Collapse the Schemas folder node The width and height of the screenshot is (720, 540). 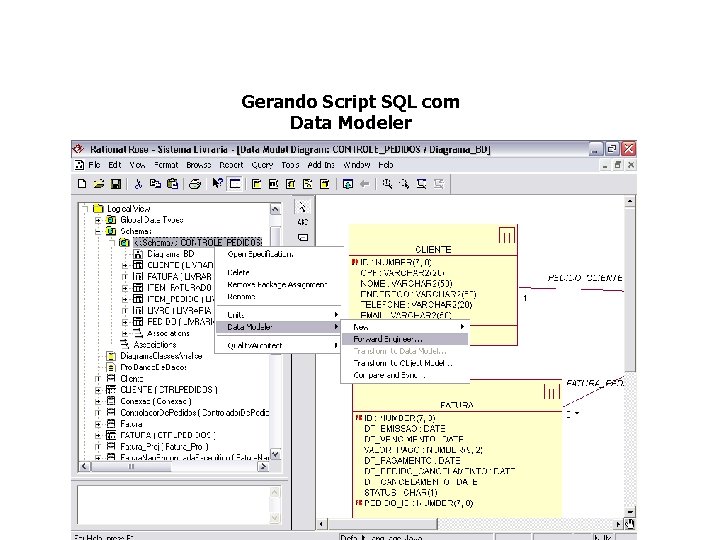coord(98,231)
